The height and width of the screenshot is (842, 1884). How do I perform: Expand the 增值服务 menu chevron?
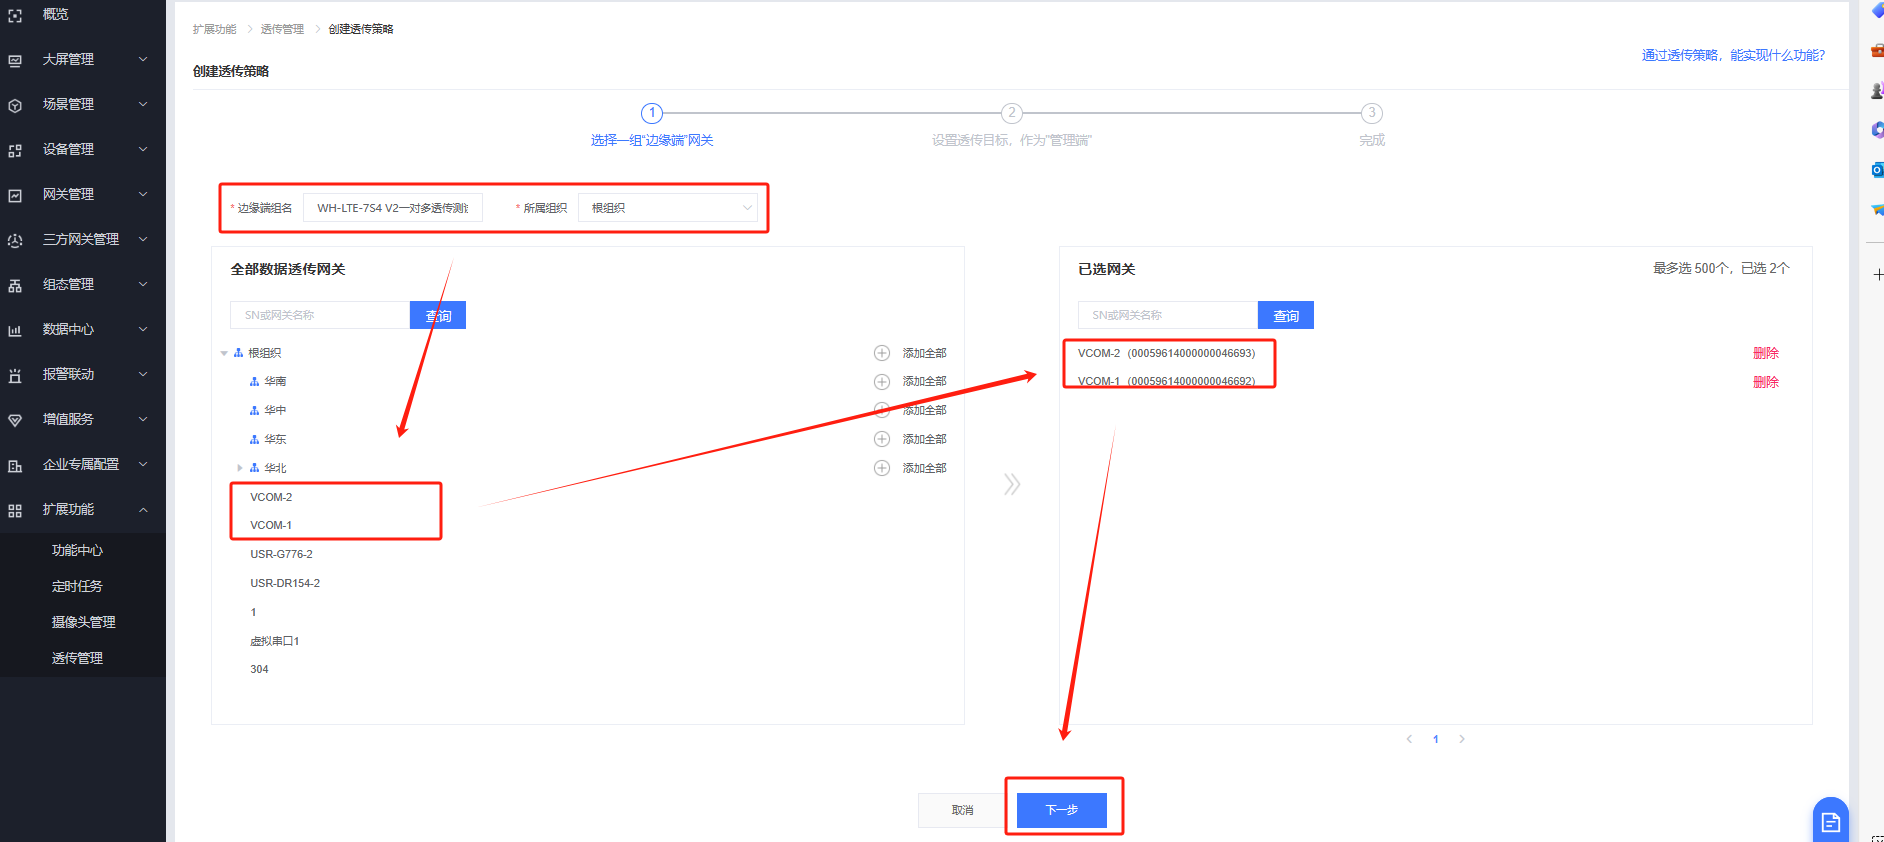[143, 419]
